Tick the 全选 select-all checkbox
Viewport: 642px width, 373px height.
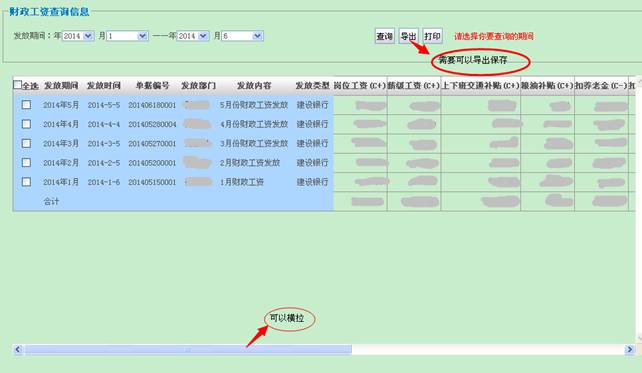click(18, 85)
